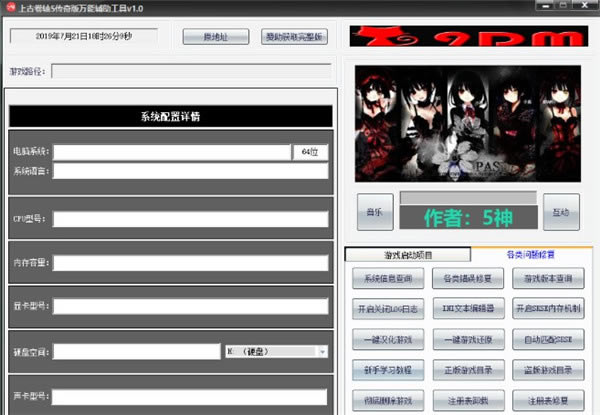600x415 pixels.
Task: Click the date and time display box
Action: [x=84, y=36]
